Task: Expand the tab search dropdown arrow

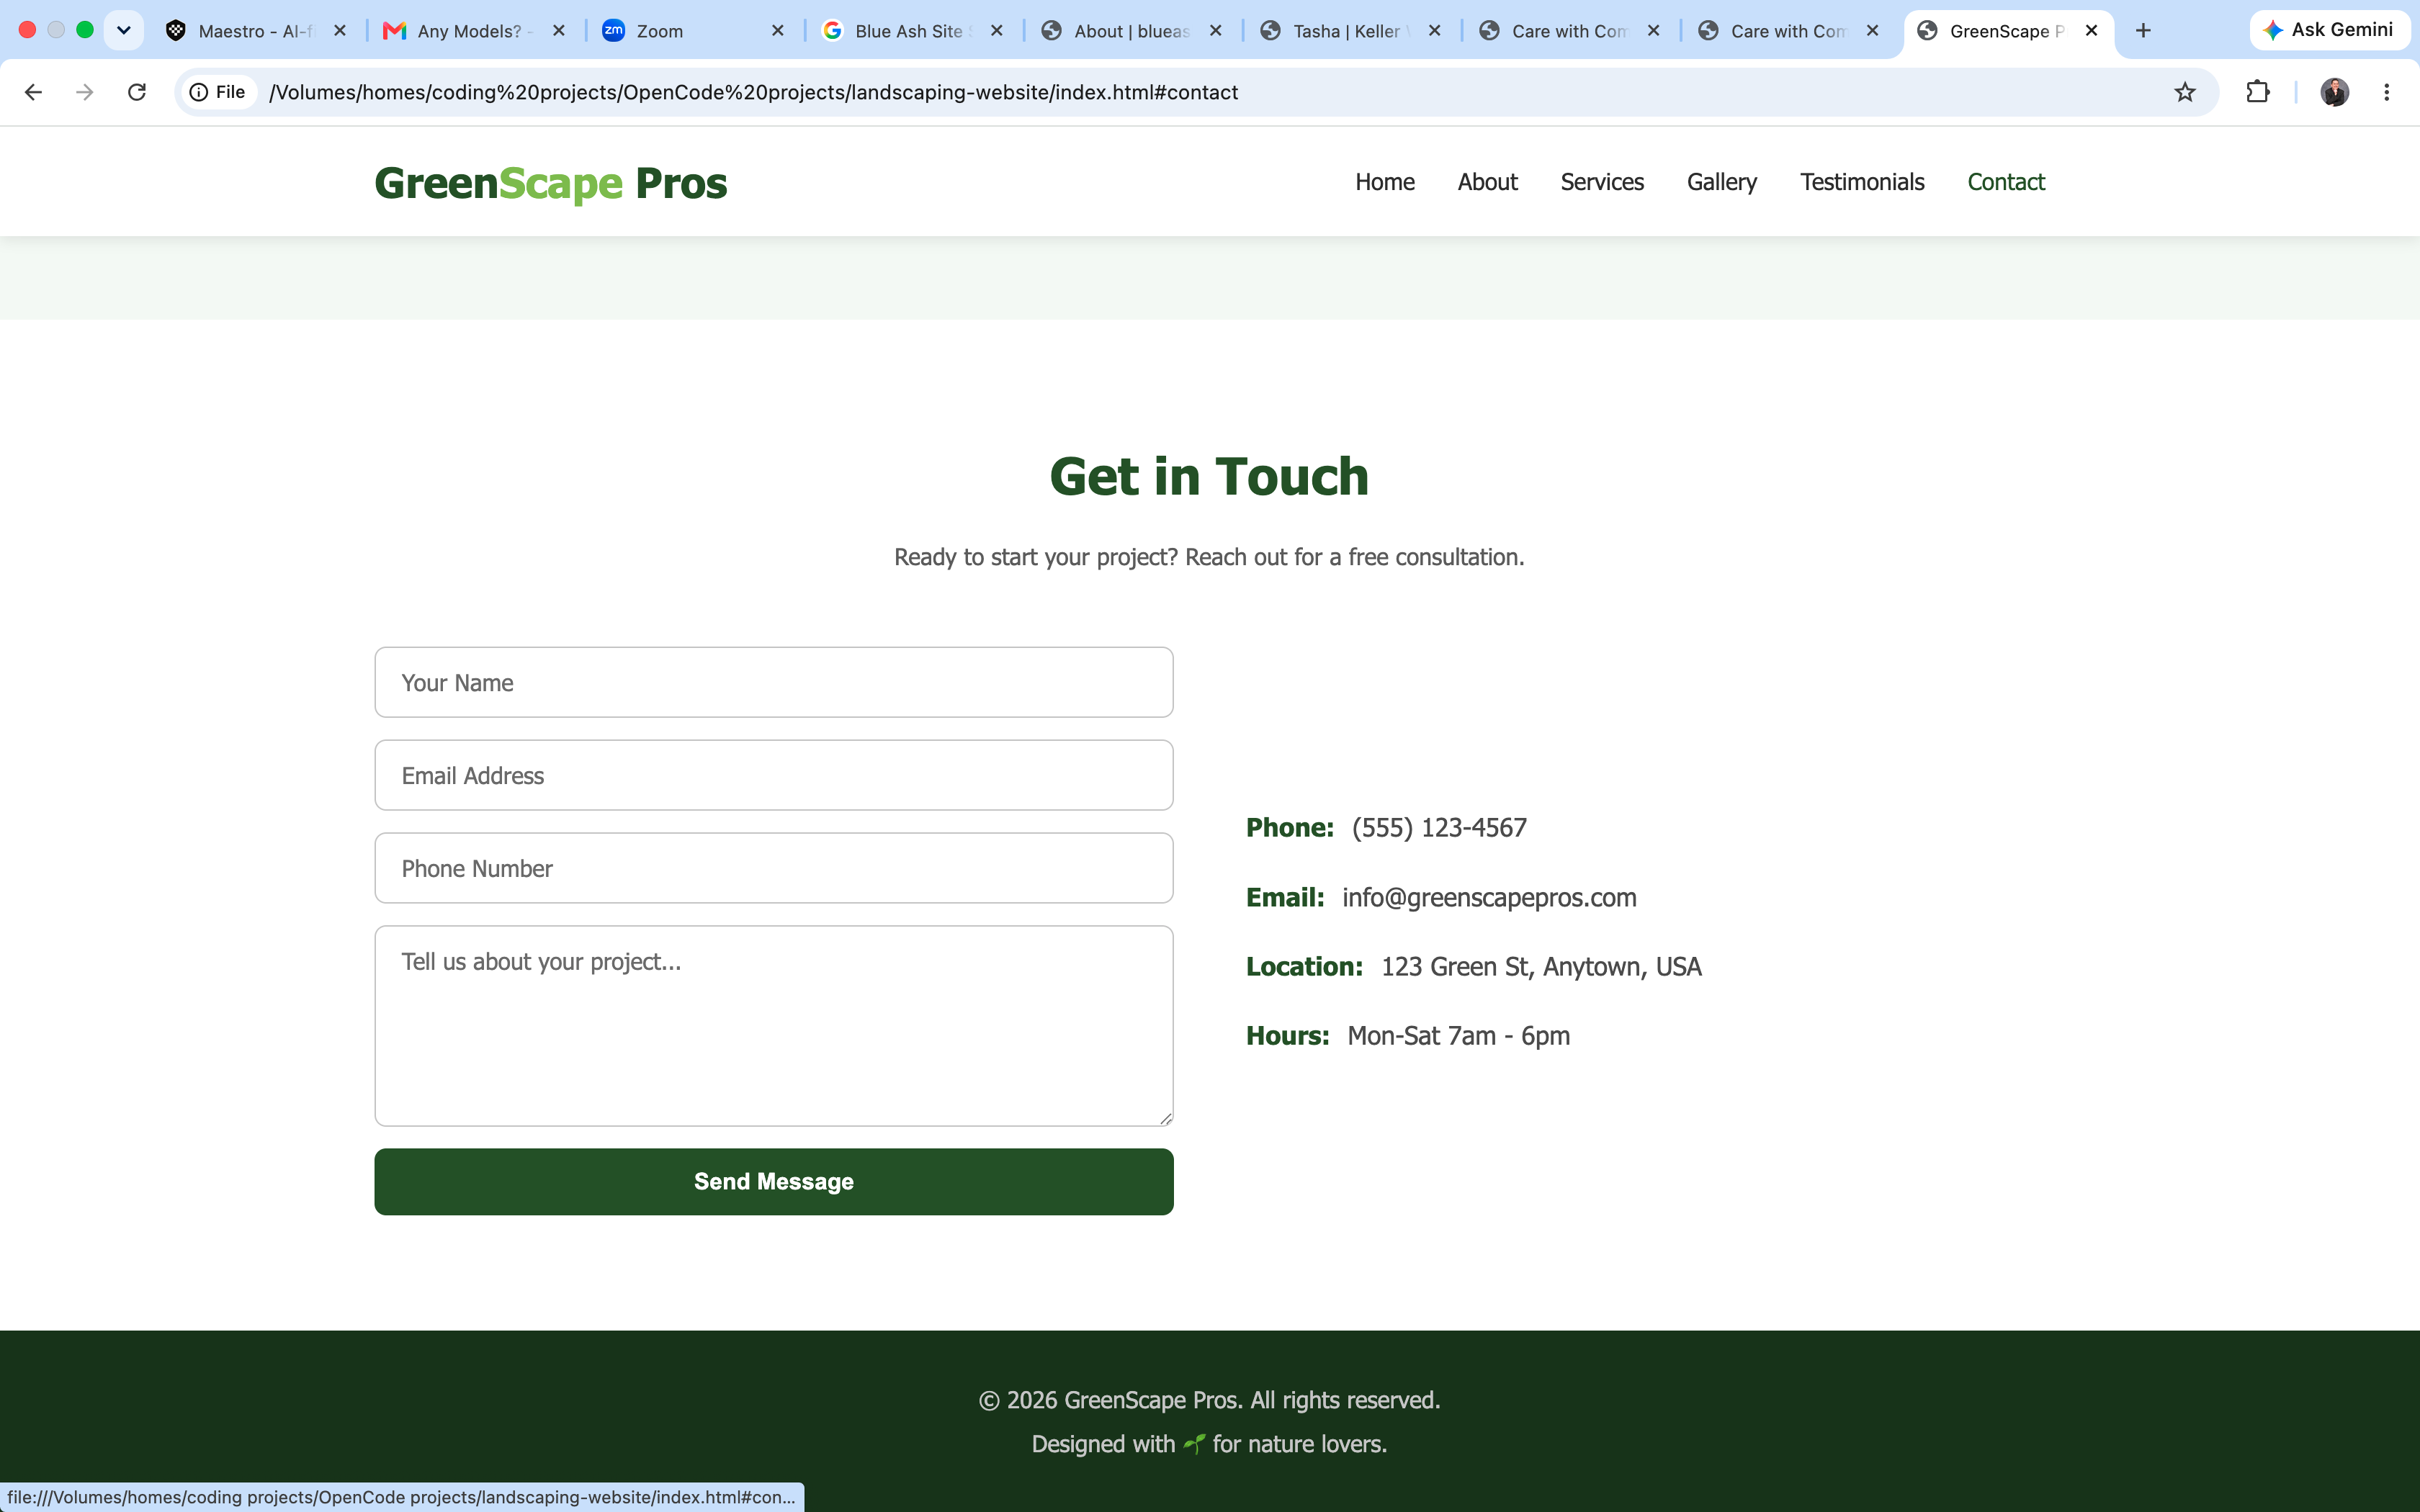Action: tap(124, 30)
